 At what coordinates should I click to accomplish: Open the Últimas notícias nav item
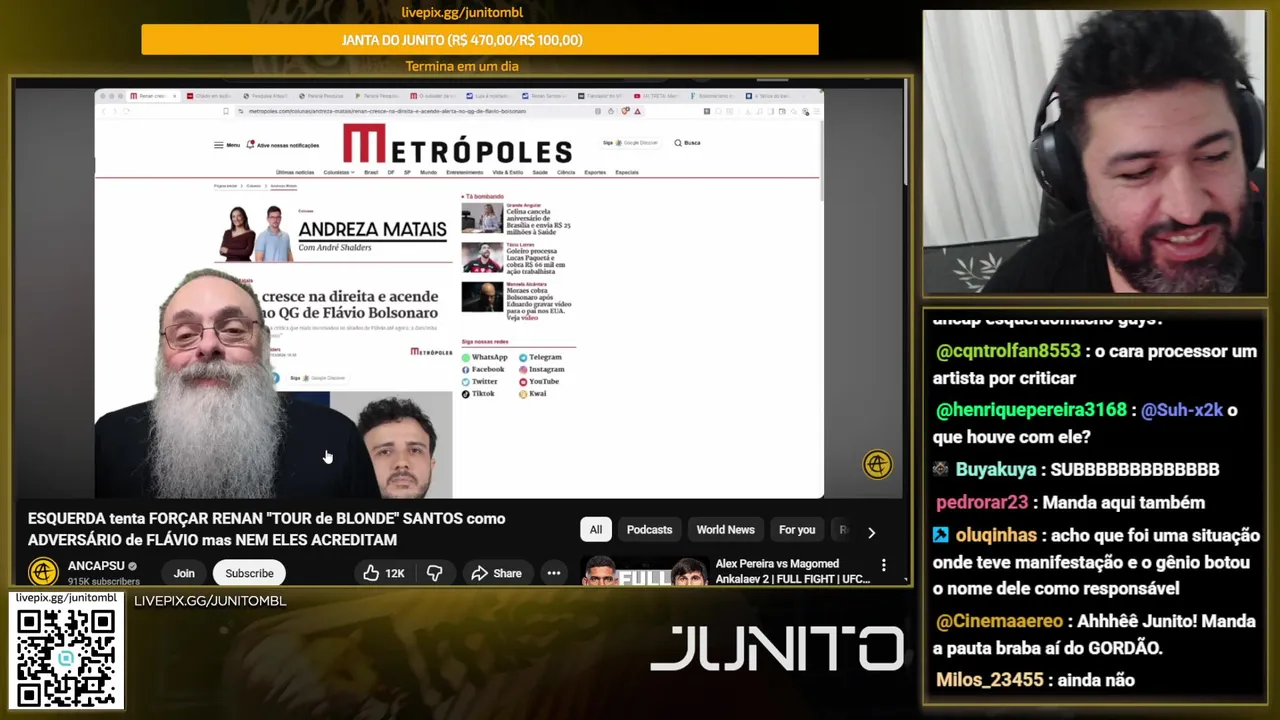coord(295,172)
